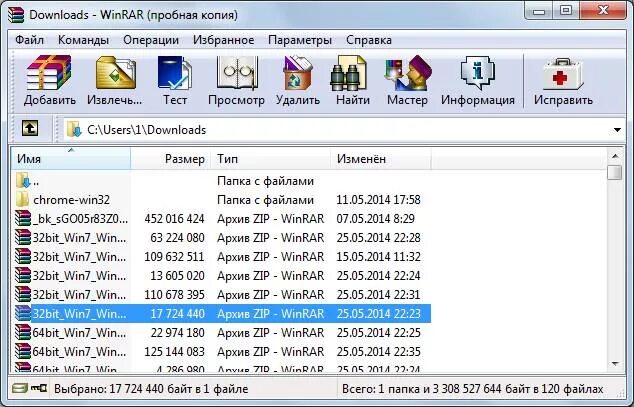
Task: Click the date 25.05.2014 22:25
Action: point(378,333)
